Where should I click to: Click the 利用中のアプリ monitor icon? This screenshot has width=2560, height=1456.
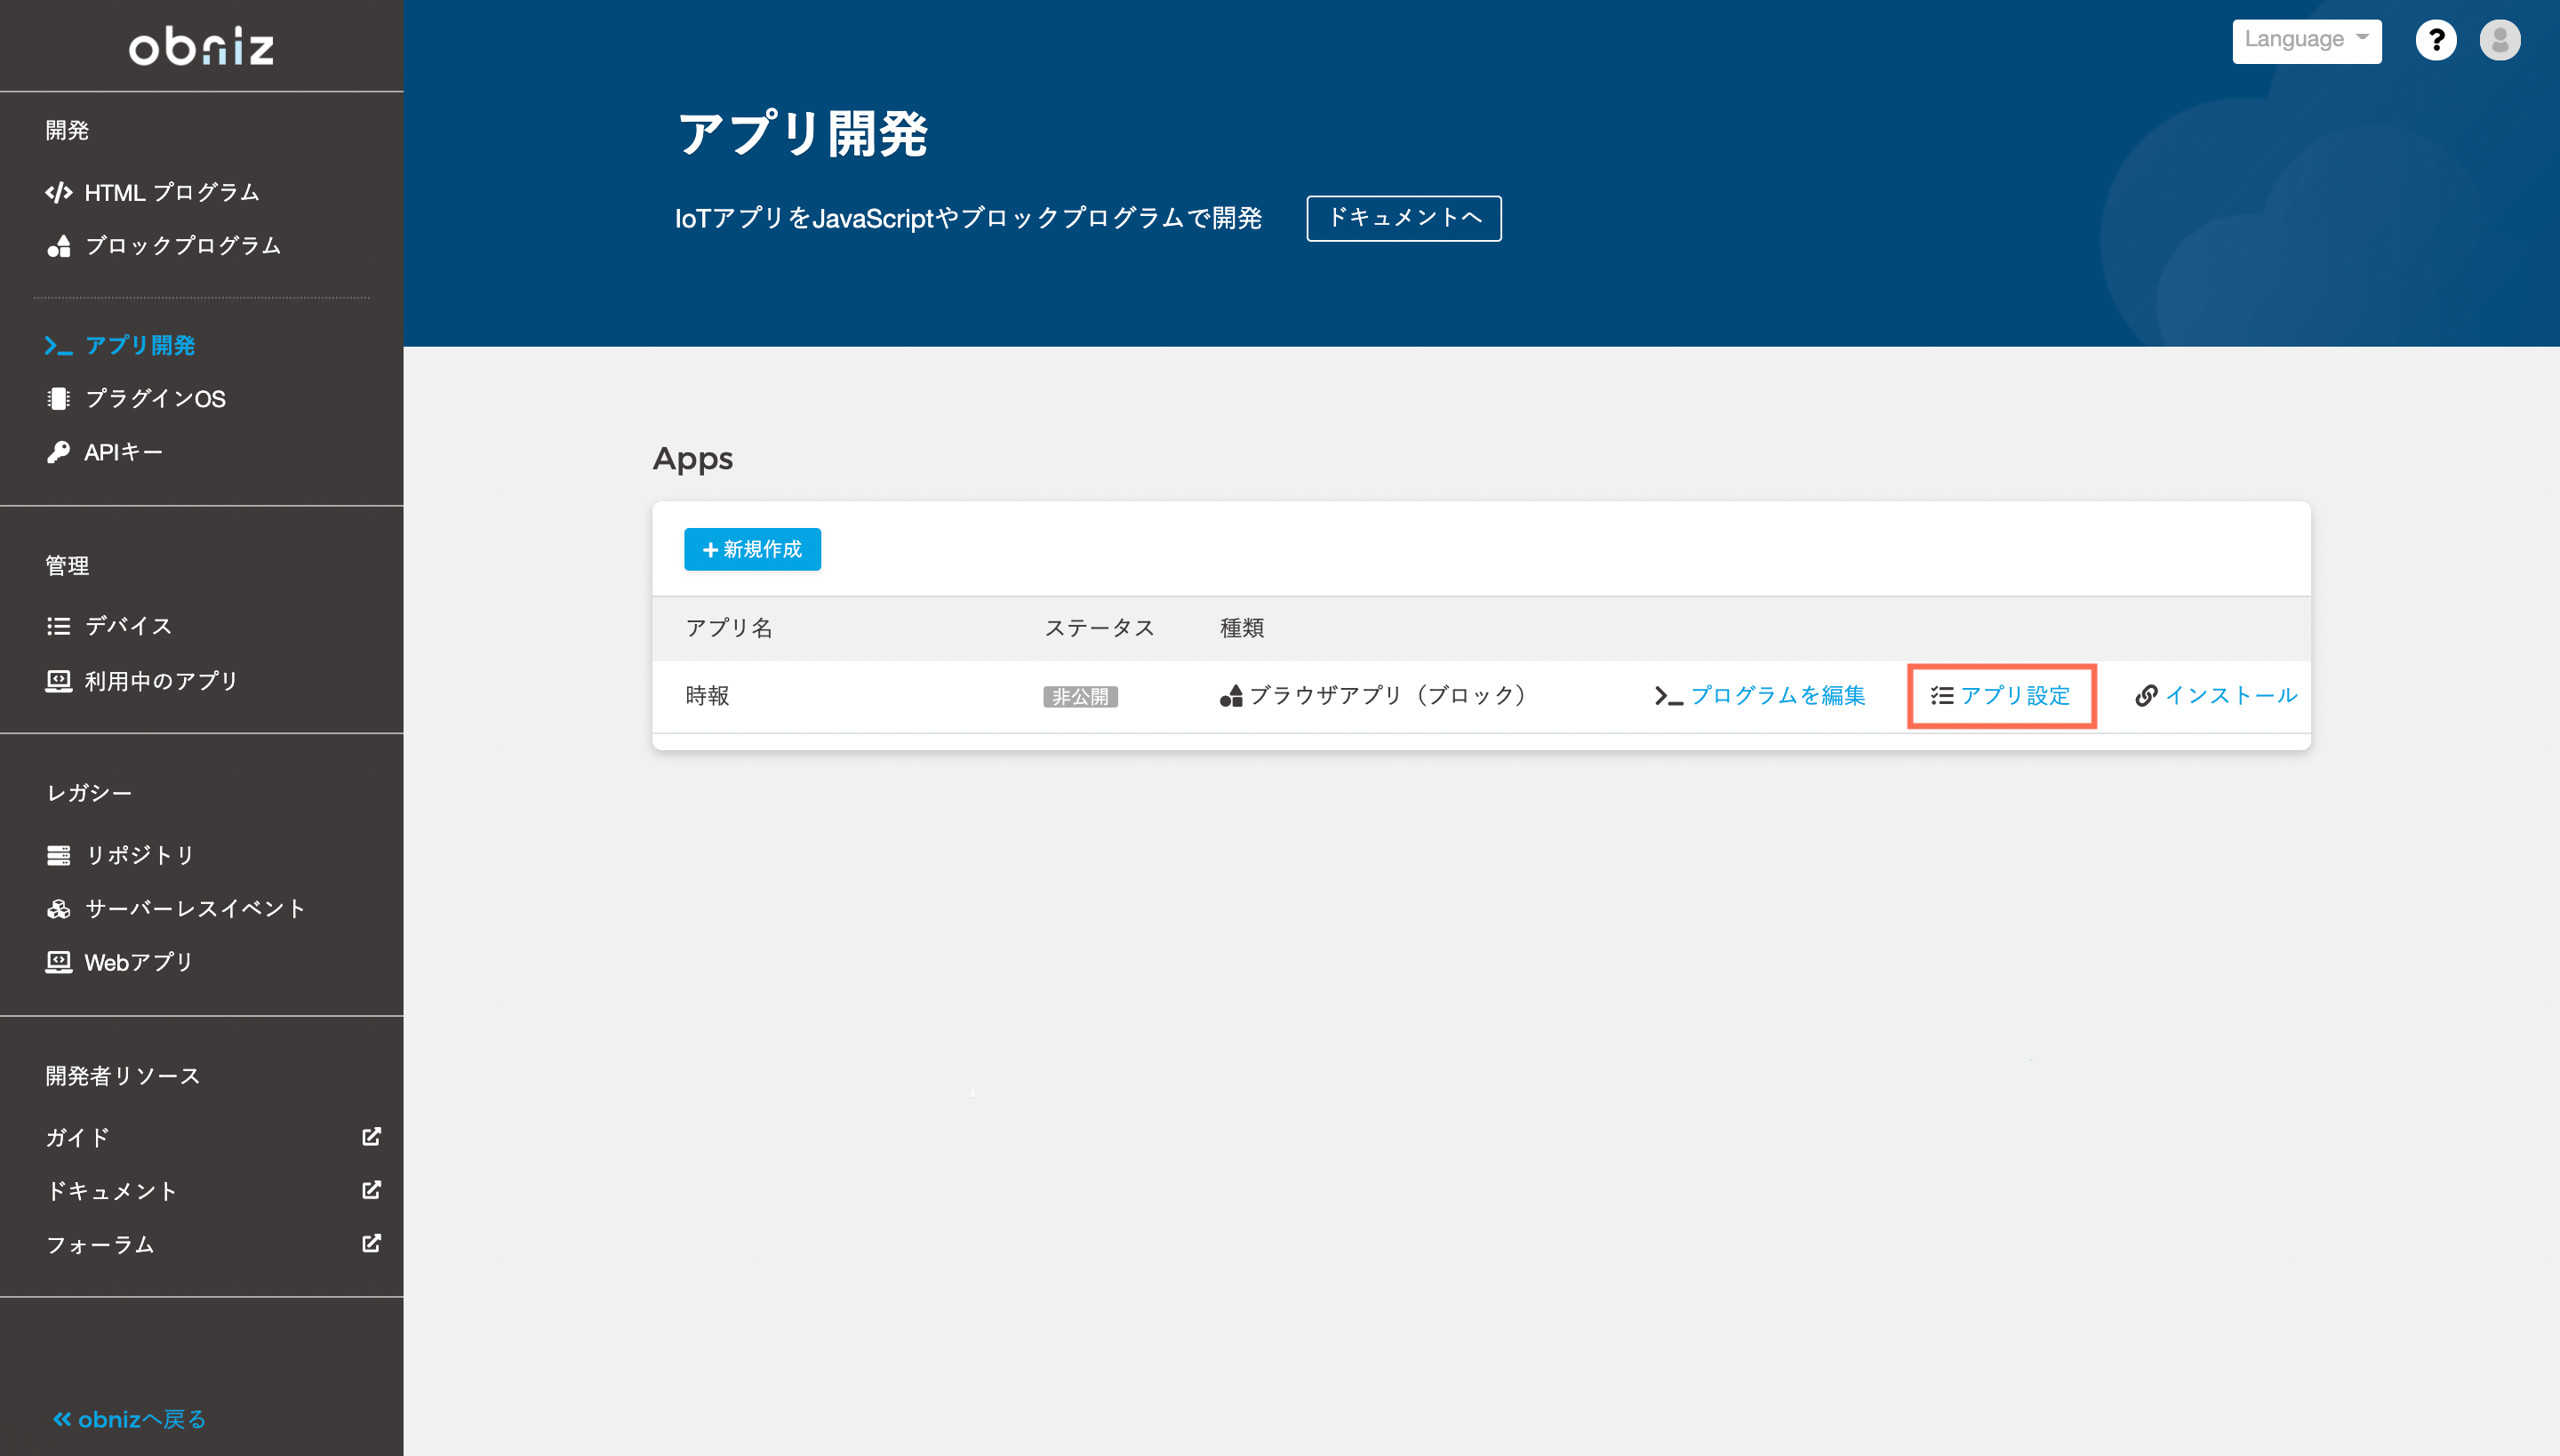tap(59, 681)
